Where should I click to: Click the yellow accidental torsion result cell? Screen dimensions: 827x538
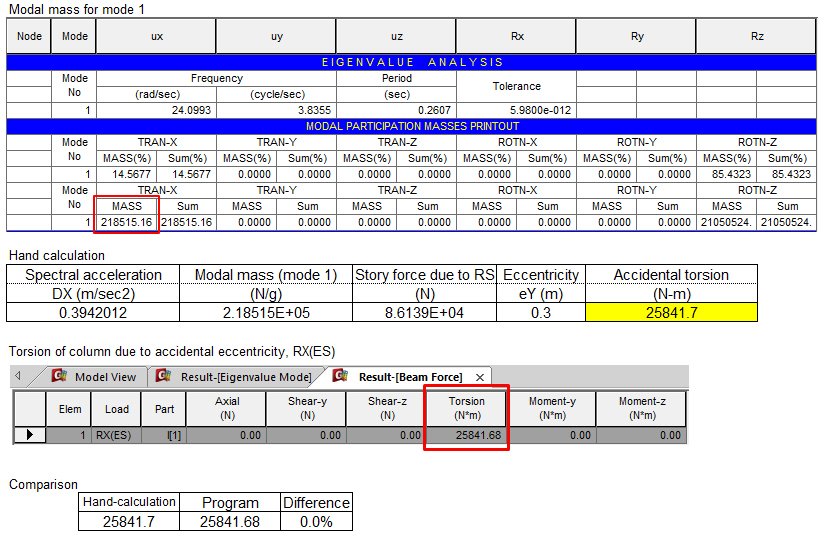pos(671,313)
